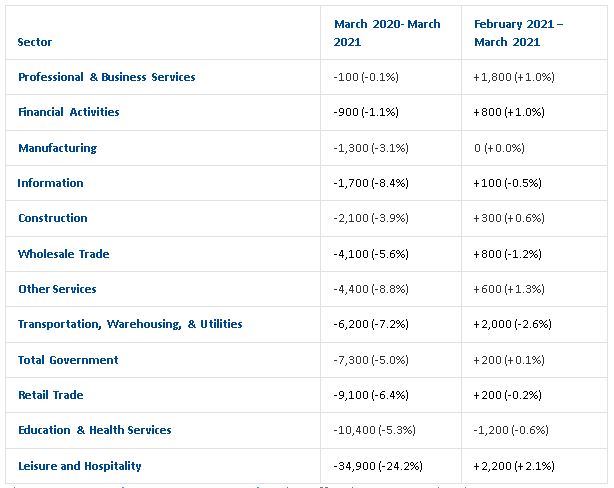Click the Leisure and Hospitality sector label

click(x=79, y=466)
